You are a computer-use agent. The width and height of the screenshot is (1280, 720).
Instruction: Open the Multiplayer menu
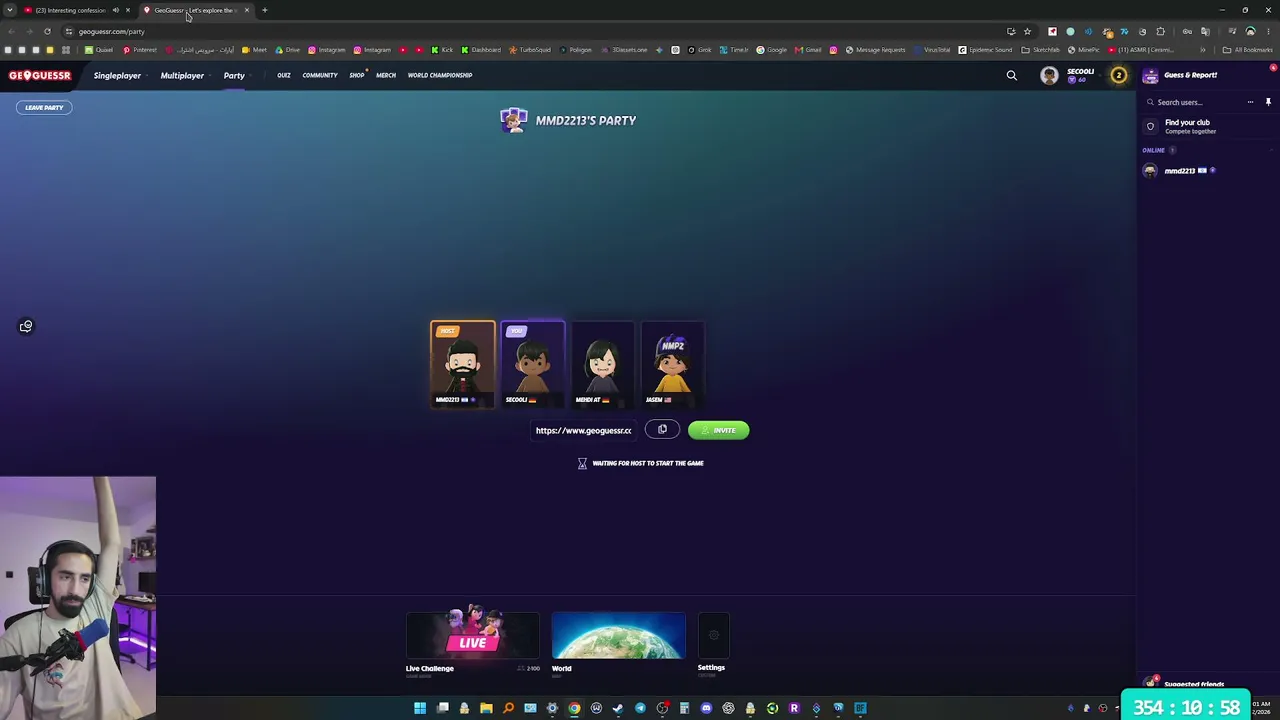pyautogui.click(x=182, y=75)
